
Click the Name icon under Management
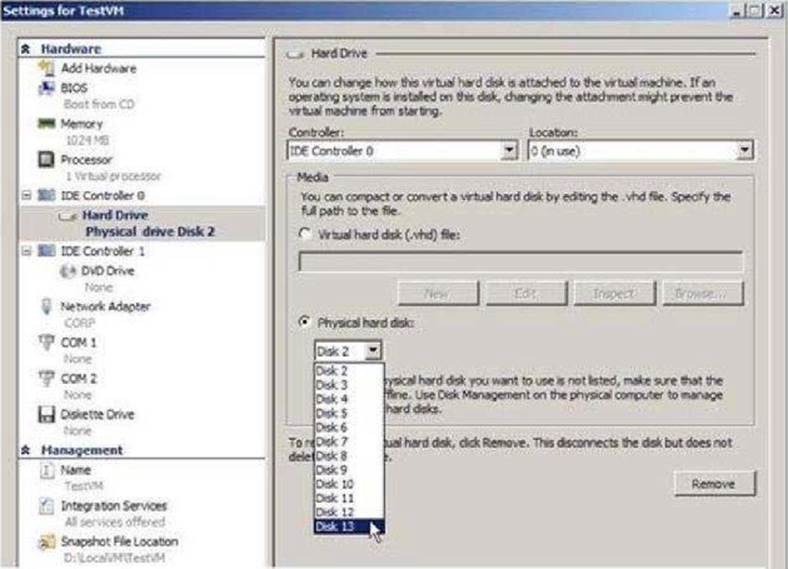(47, 470)
